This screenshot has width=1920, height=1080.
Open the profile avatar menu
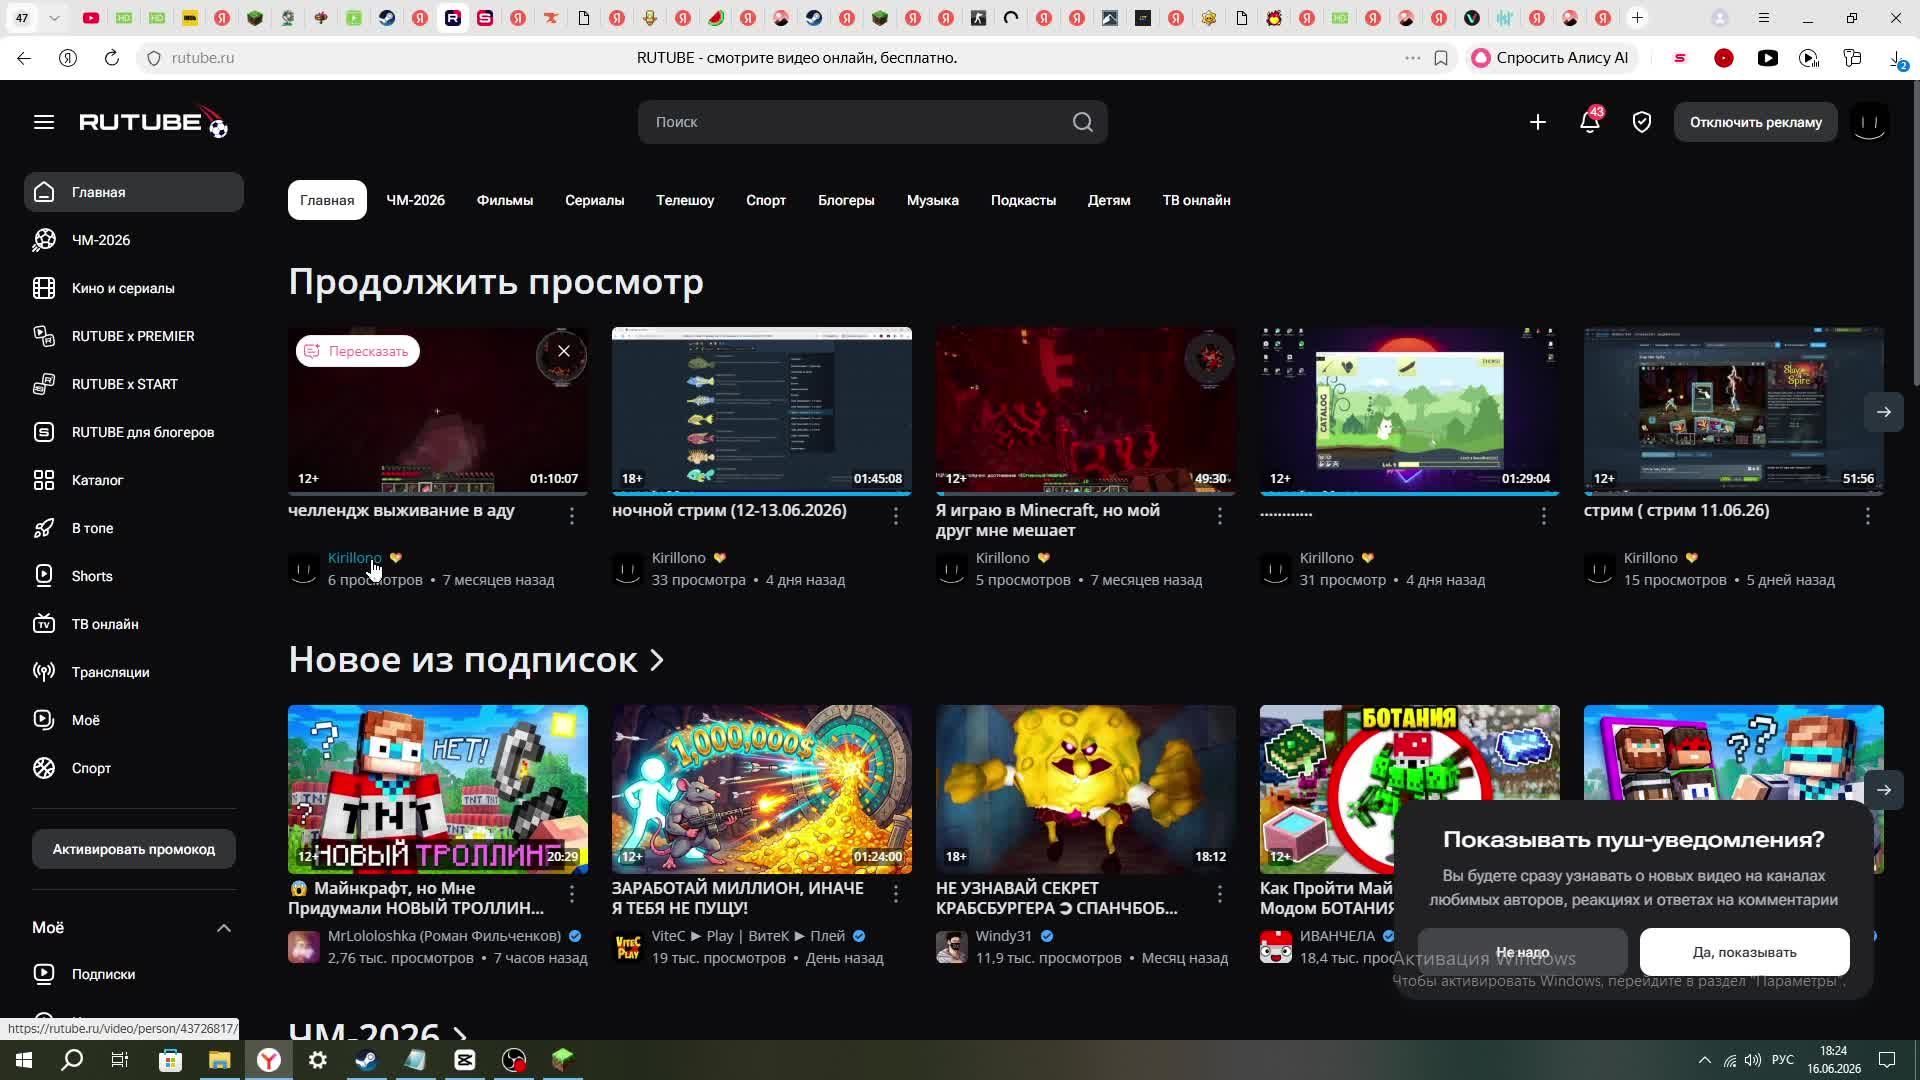1869,122
